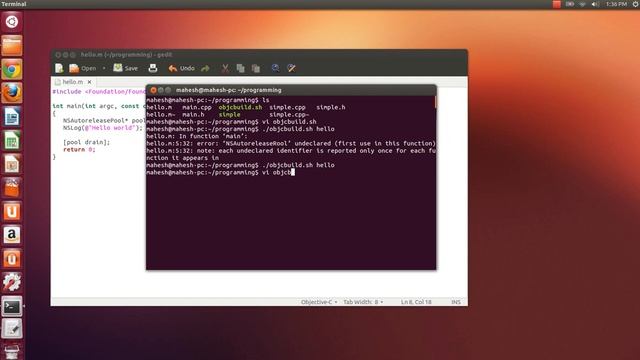Click the terminal title bar mahesh@mahesh-pc
Viewport: 640px width, 360px height.
pos(291,90)
